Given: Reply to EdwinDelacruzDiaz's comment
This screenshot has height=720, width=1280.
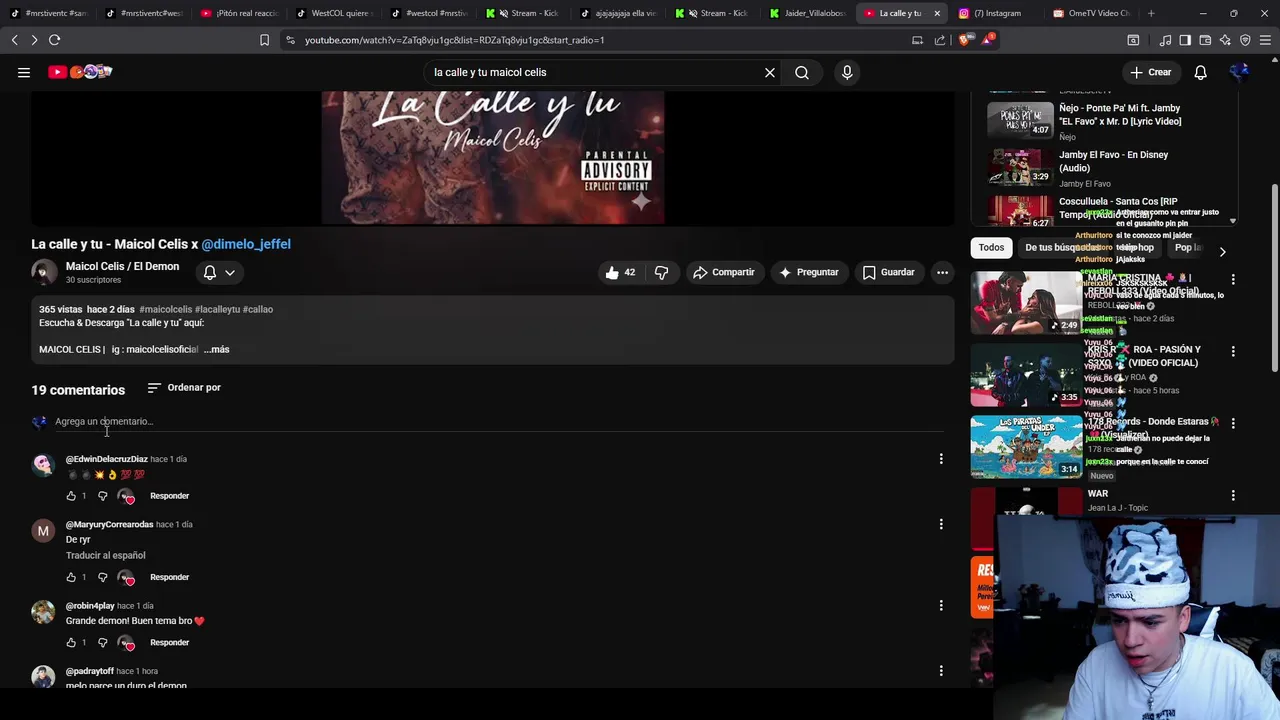Looking at the screenshot, I should pos(169,496).
